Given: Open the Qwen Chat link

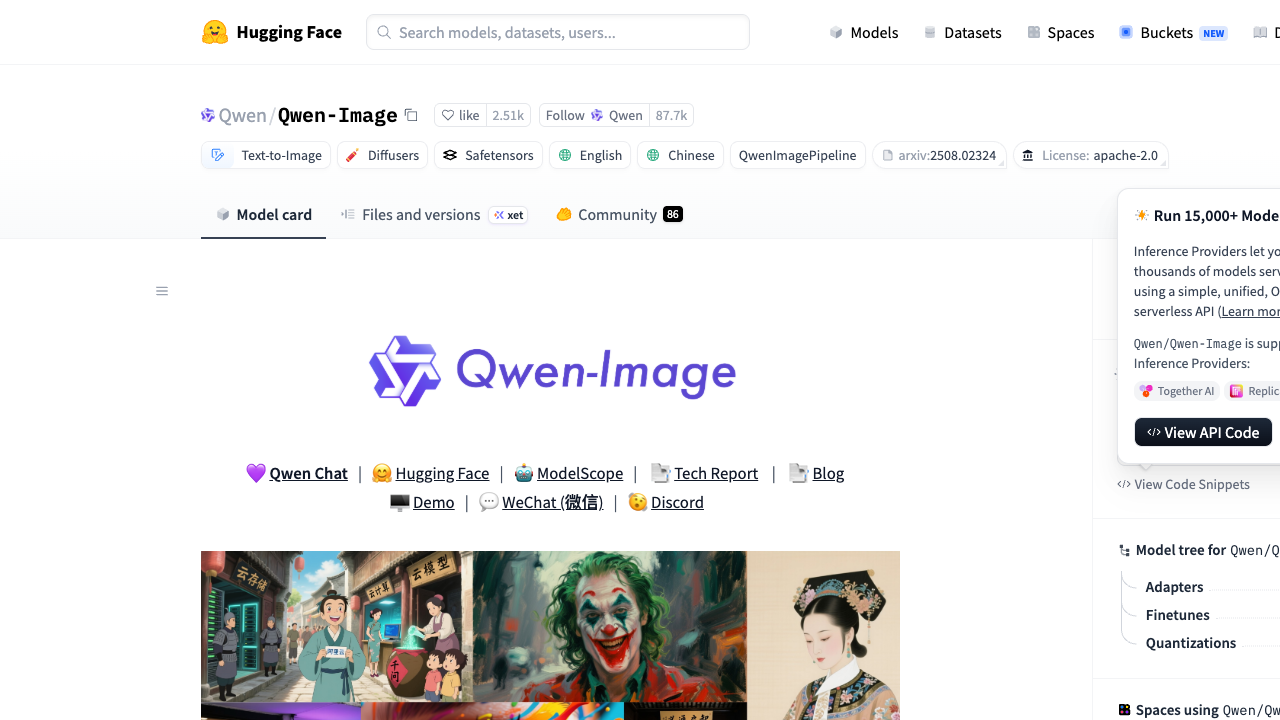Looking at the screenshot, I should coord(309,473).
